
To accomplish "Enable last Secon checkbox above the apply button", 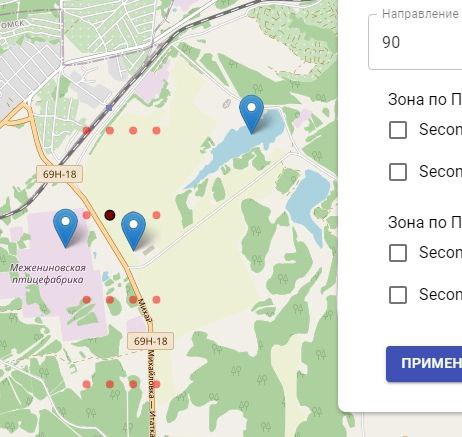I will 398,295.
